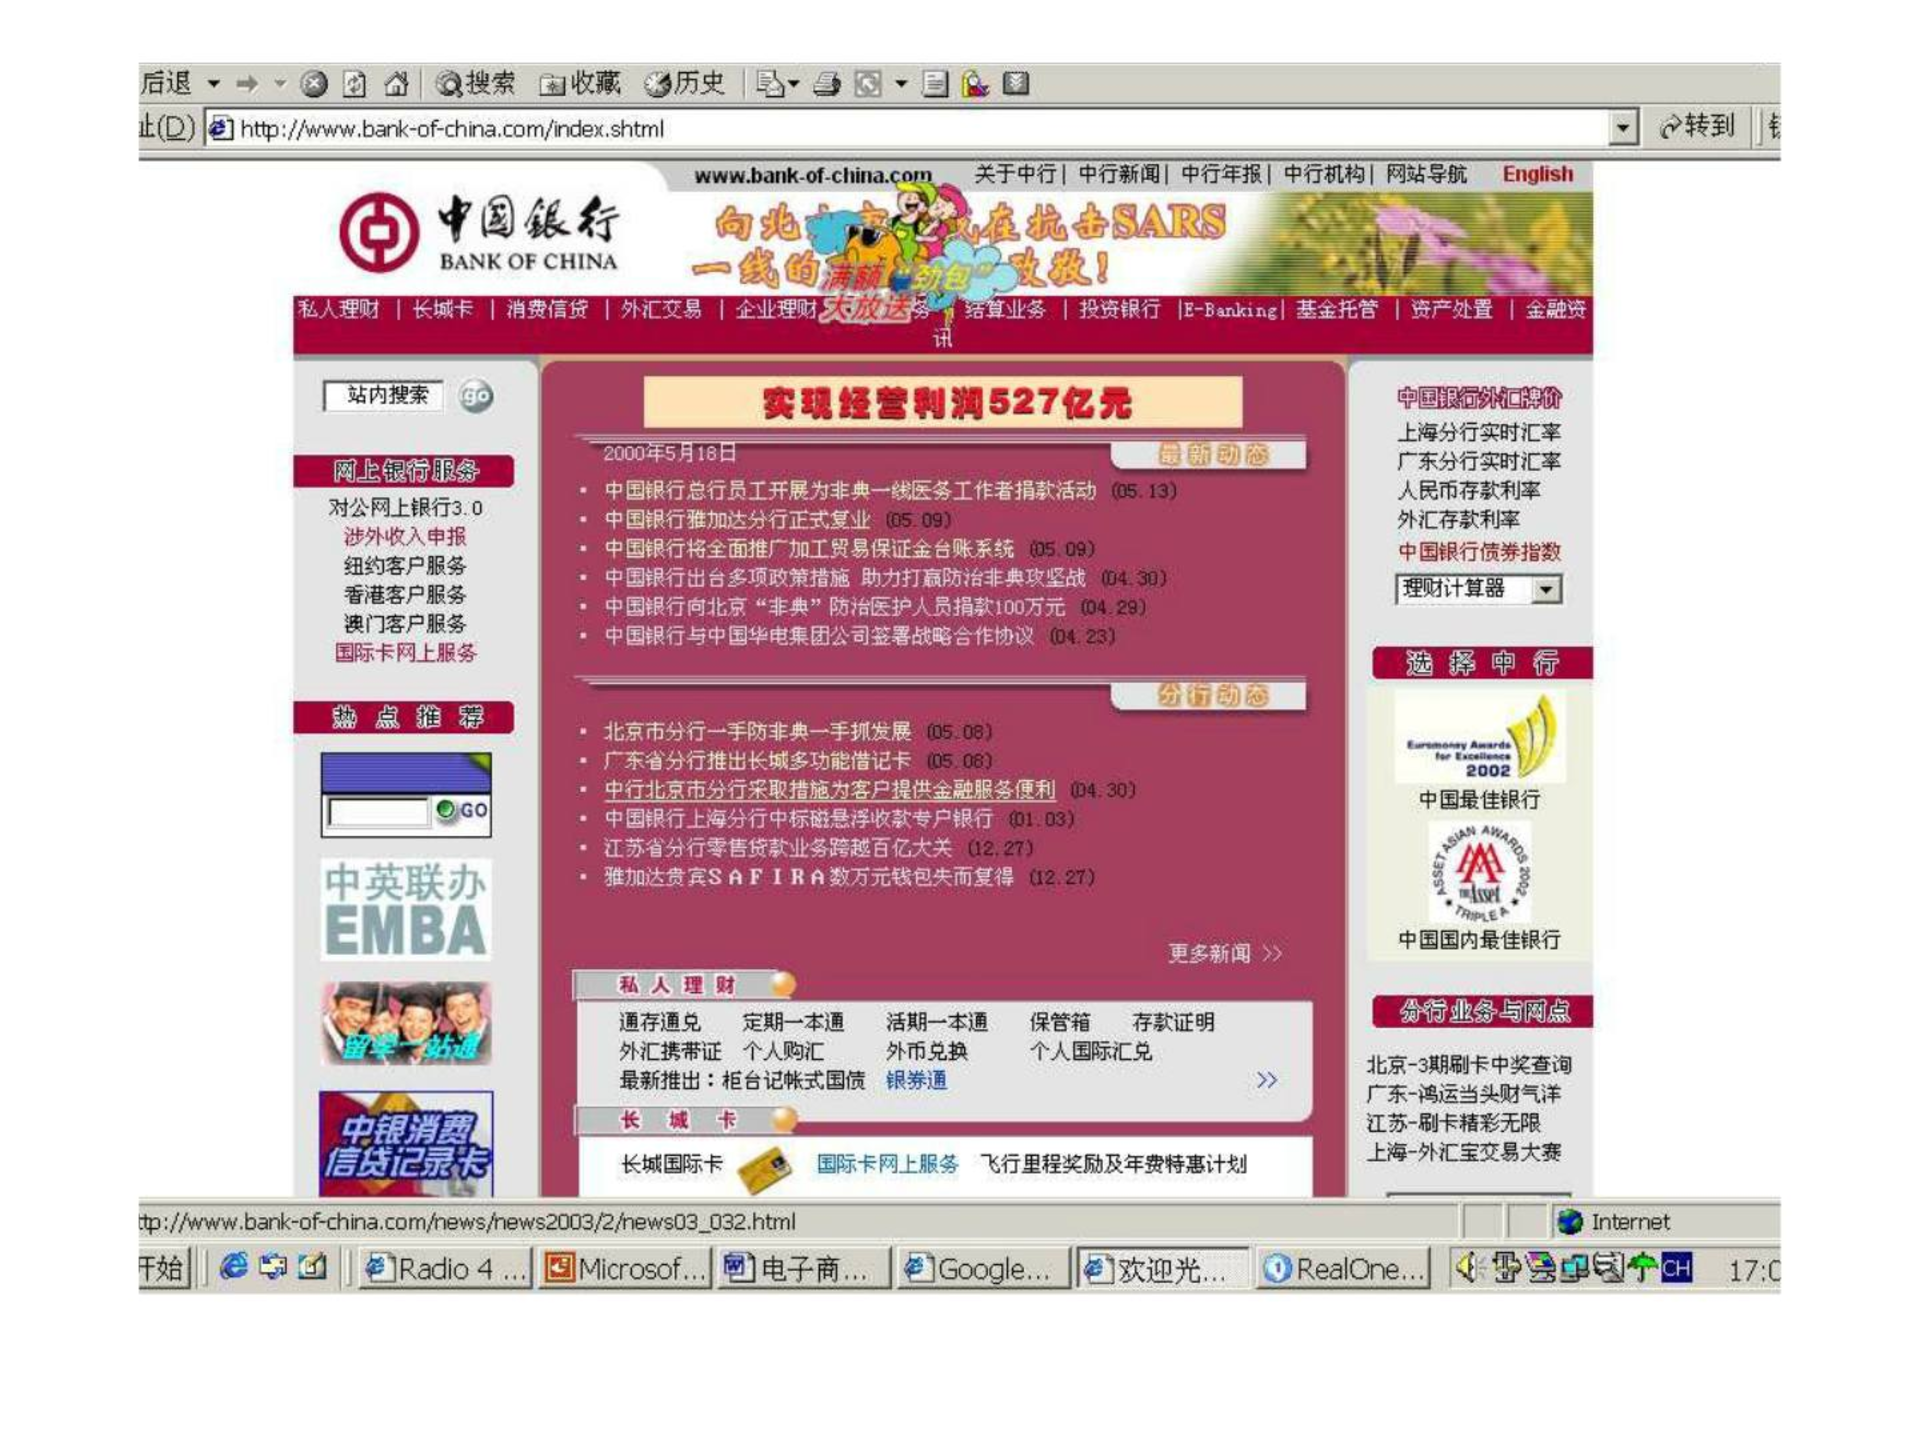The width and height of the screenshot is (1920, 1440).
Task: Switch to the RealOne taskbar window
Action: coord(1343,1269)
